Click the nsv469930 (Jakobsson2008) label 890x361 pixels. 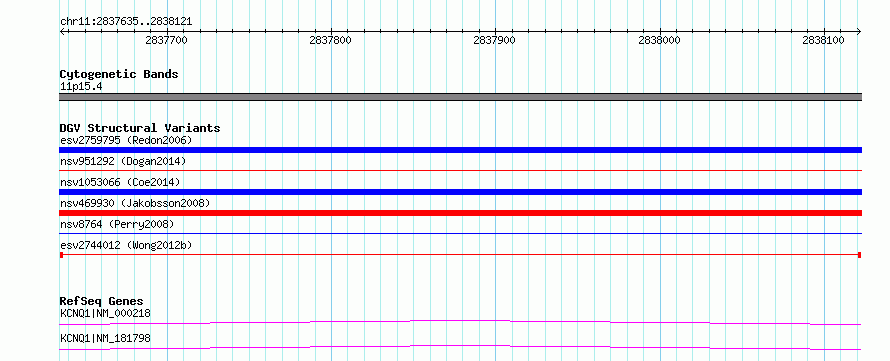pyautogui.click(x=135, y=203)
